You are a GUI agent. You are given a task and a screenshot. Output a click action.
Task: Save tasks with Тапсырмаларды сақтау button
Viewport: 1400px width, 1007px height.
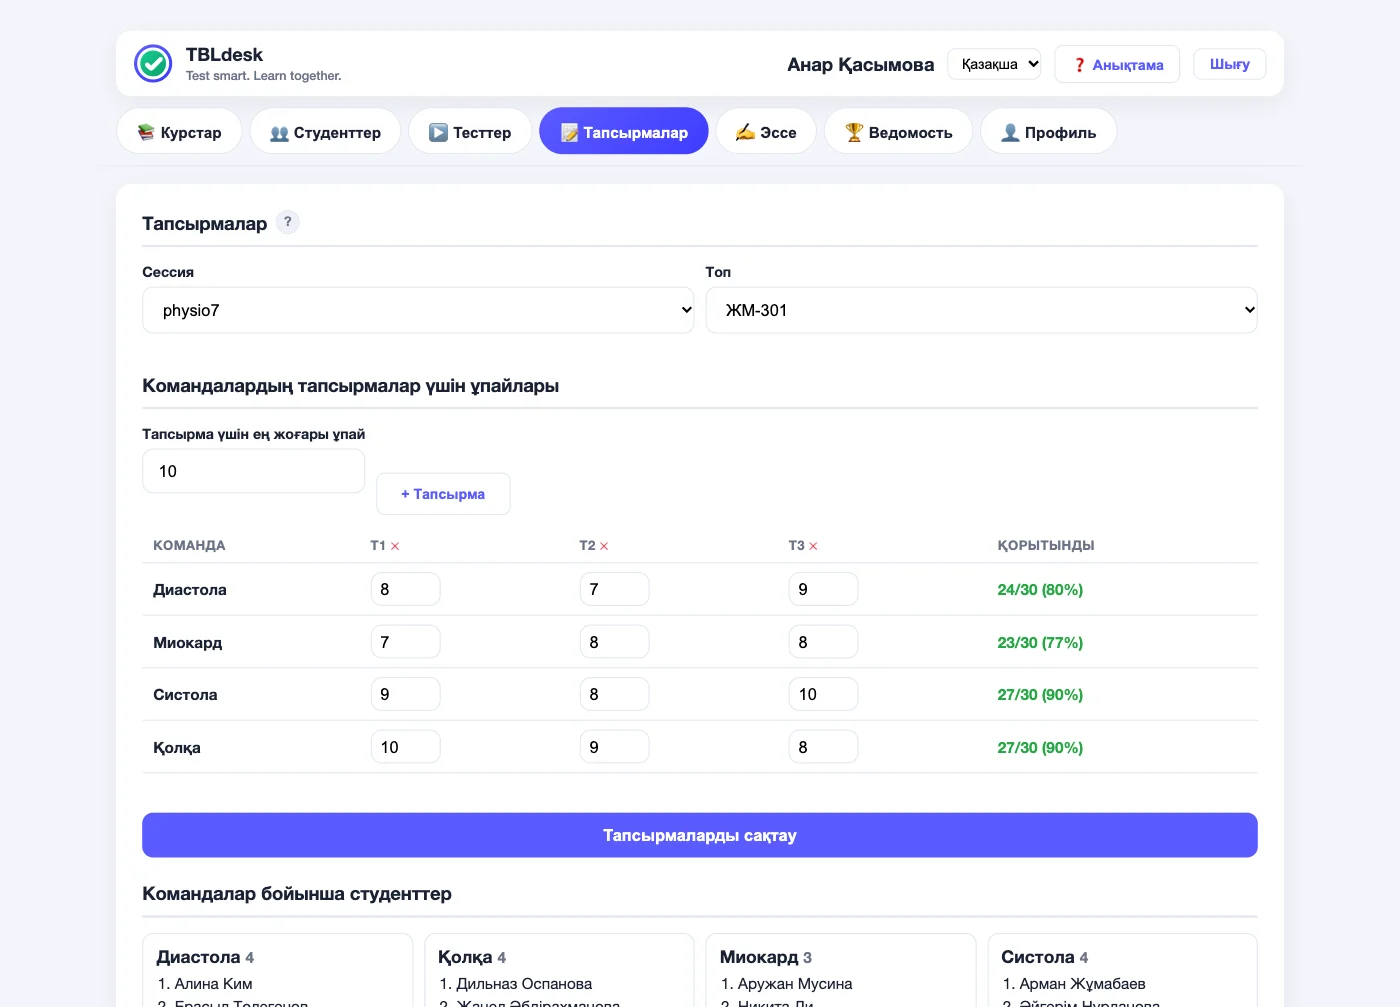[x=700, y=835]
